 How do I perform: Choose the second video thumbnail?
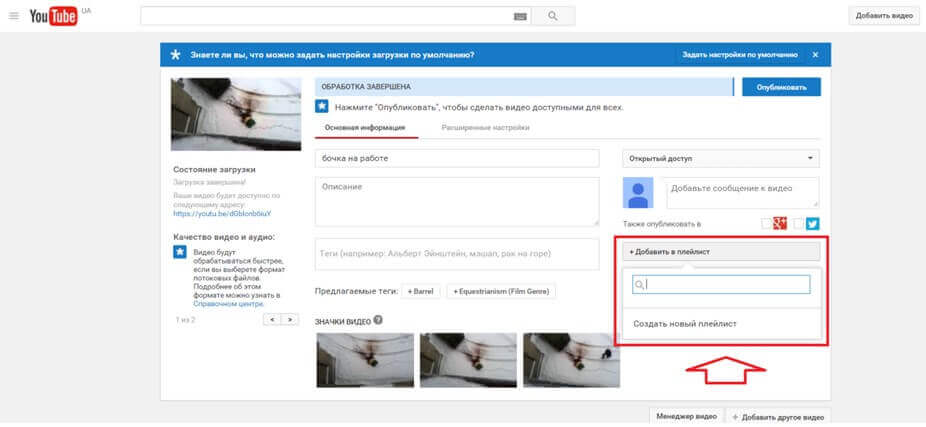(x=467, y=359)
